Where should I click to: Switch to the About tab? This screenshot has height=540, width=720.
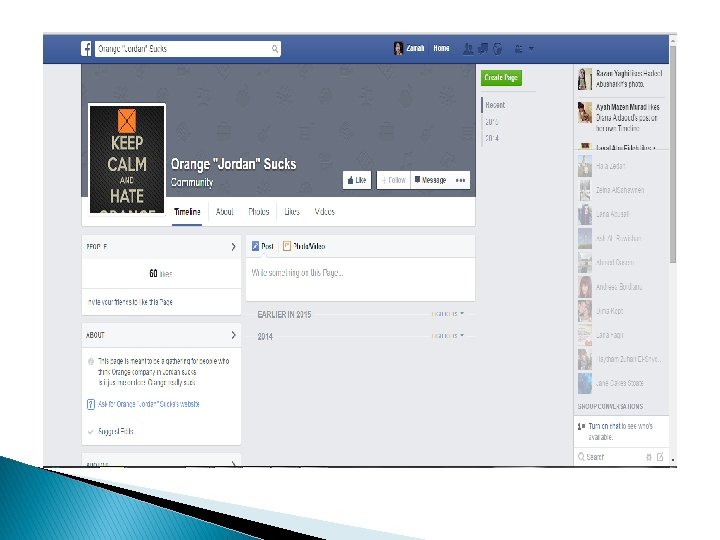(225, 212)
